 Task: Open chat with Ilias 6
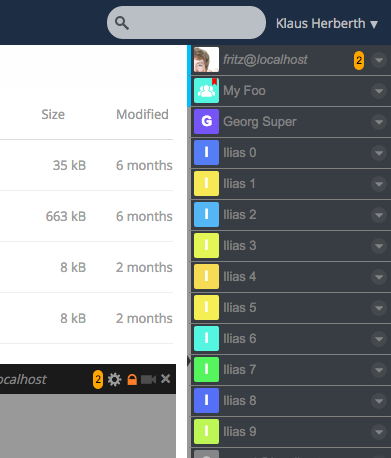(291, 339)
